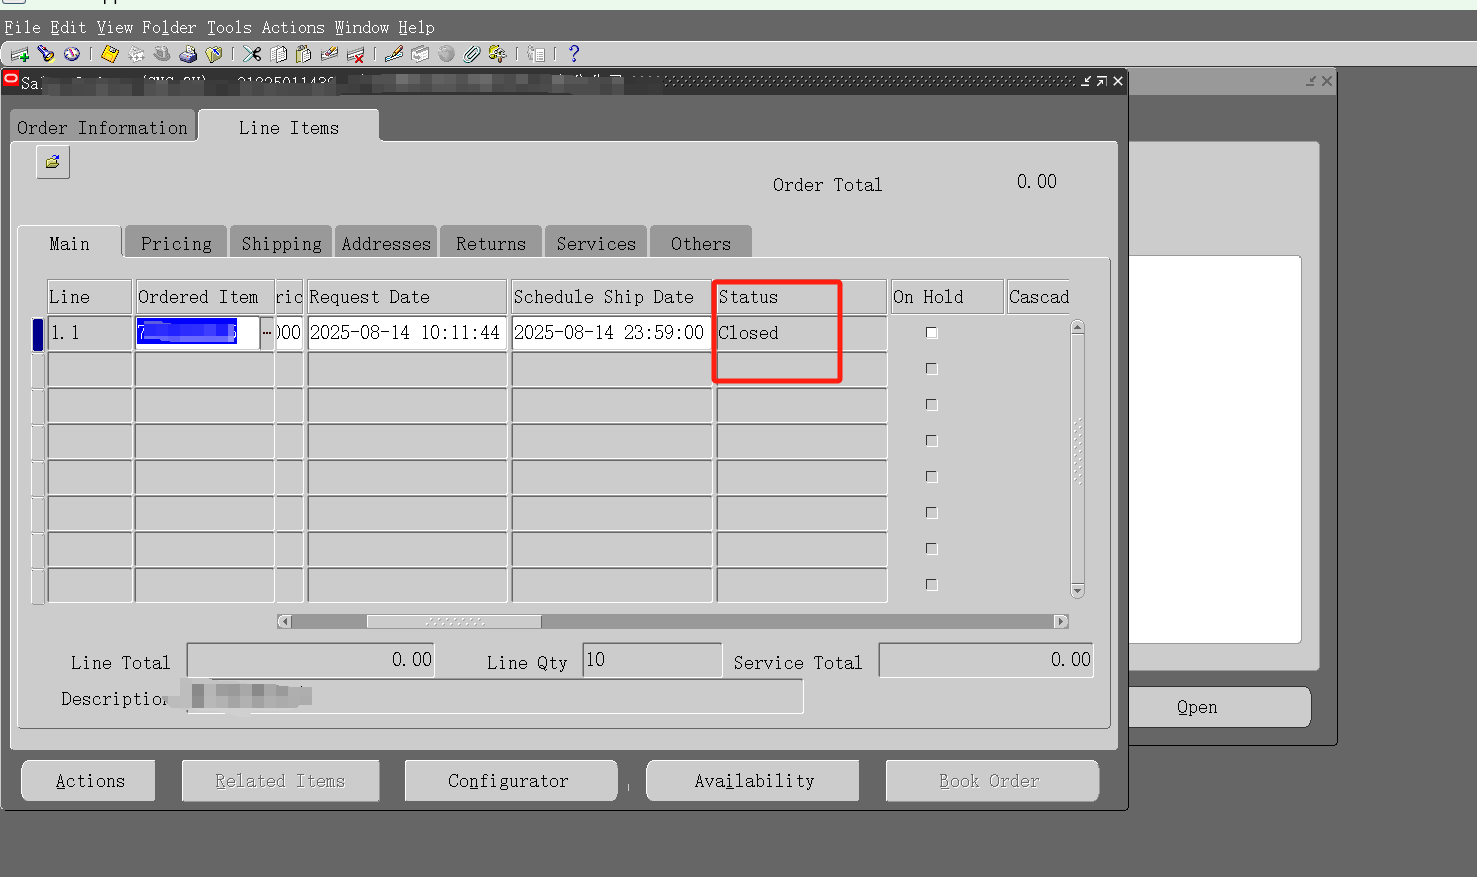The height and width of the screenshot is (877, 1477).
Task: Go to the Addresses tab
Action: click(x=386, y=244)
